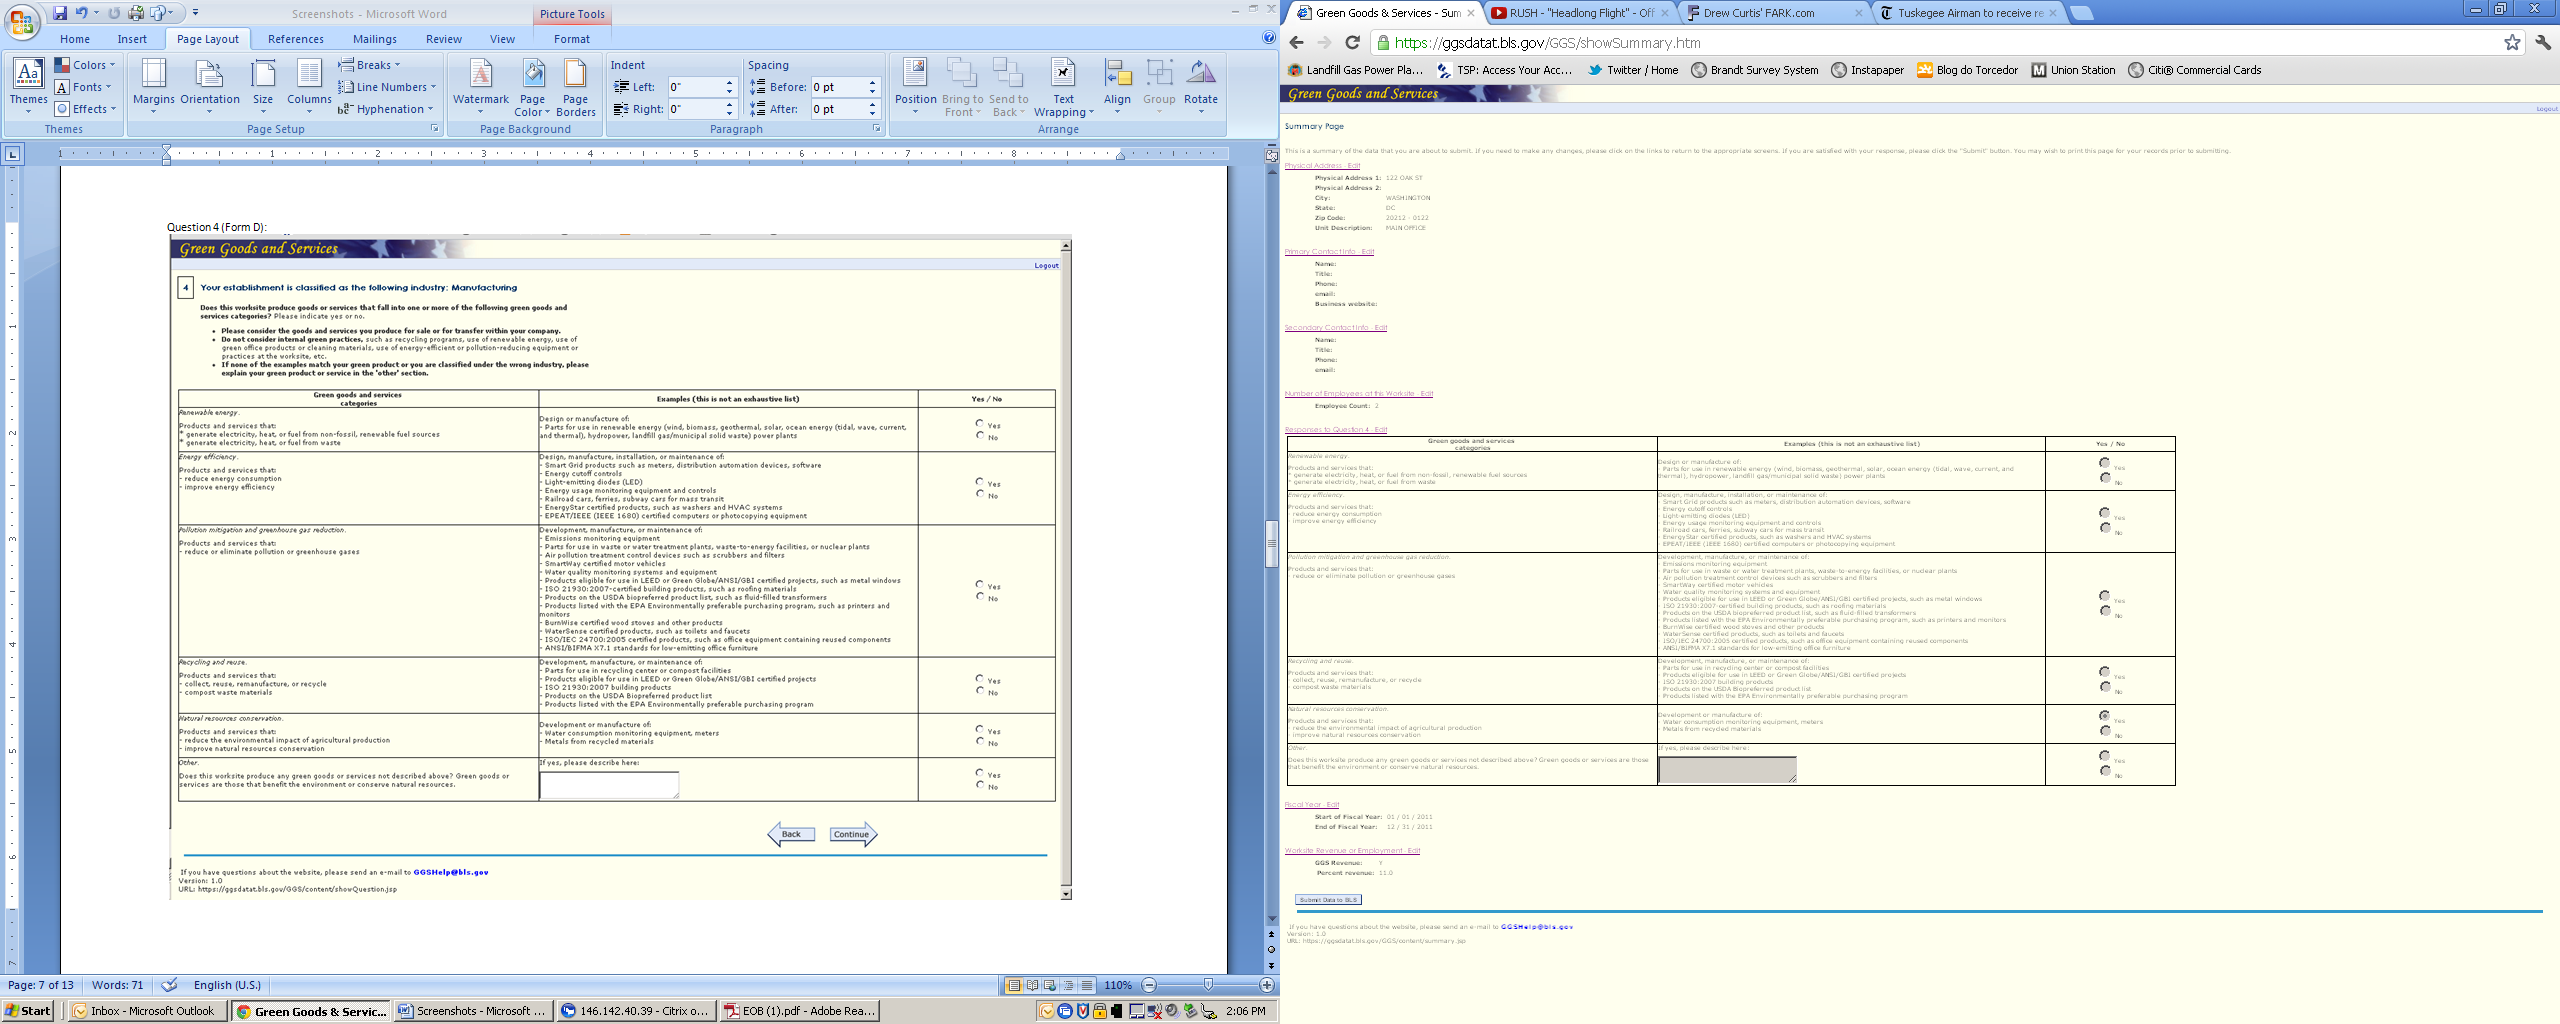The image size is (2560, 1024).
Task: Click the Position icon in Arrange group
Action: click(915, 82)
